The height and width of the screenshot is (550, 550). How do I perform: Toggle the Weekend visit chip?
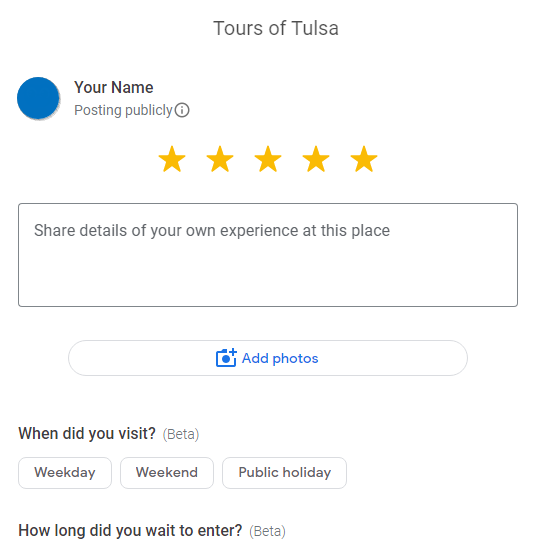click(167, 472)
